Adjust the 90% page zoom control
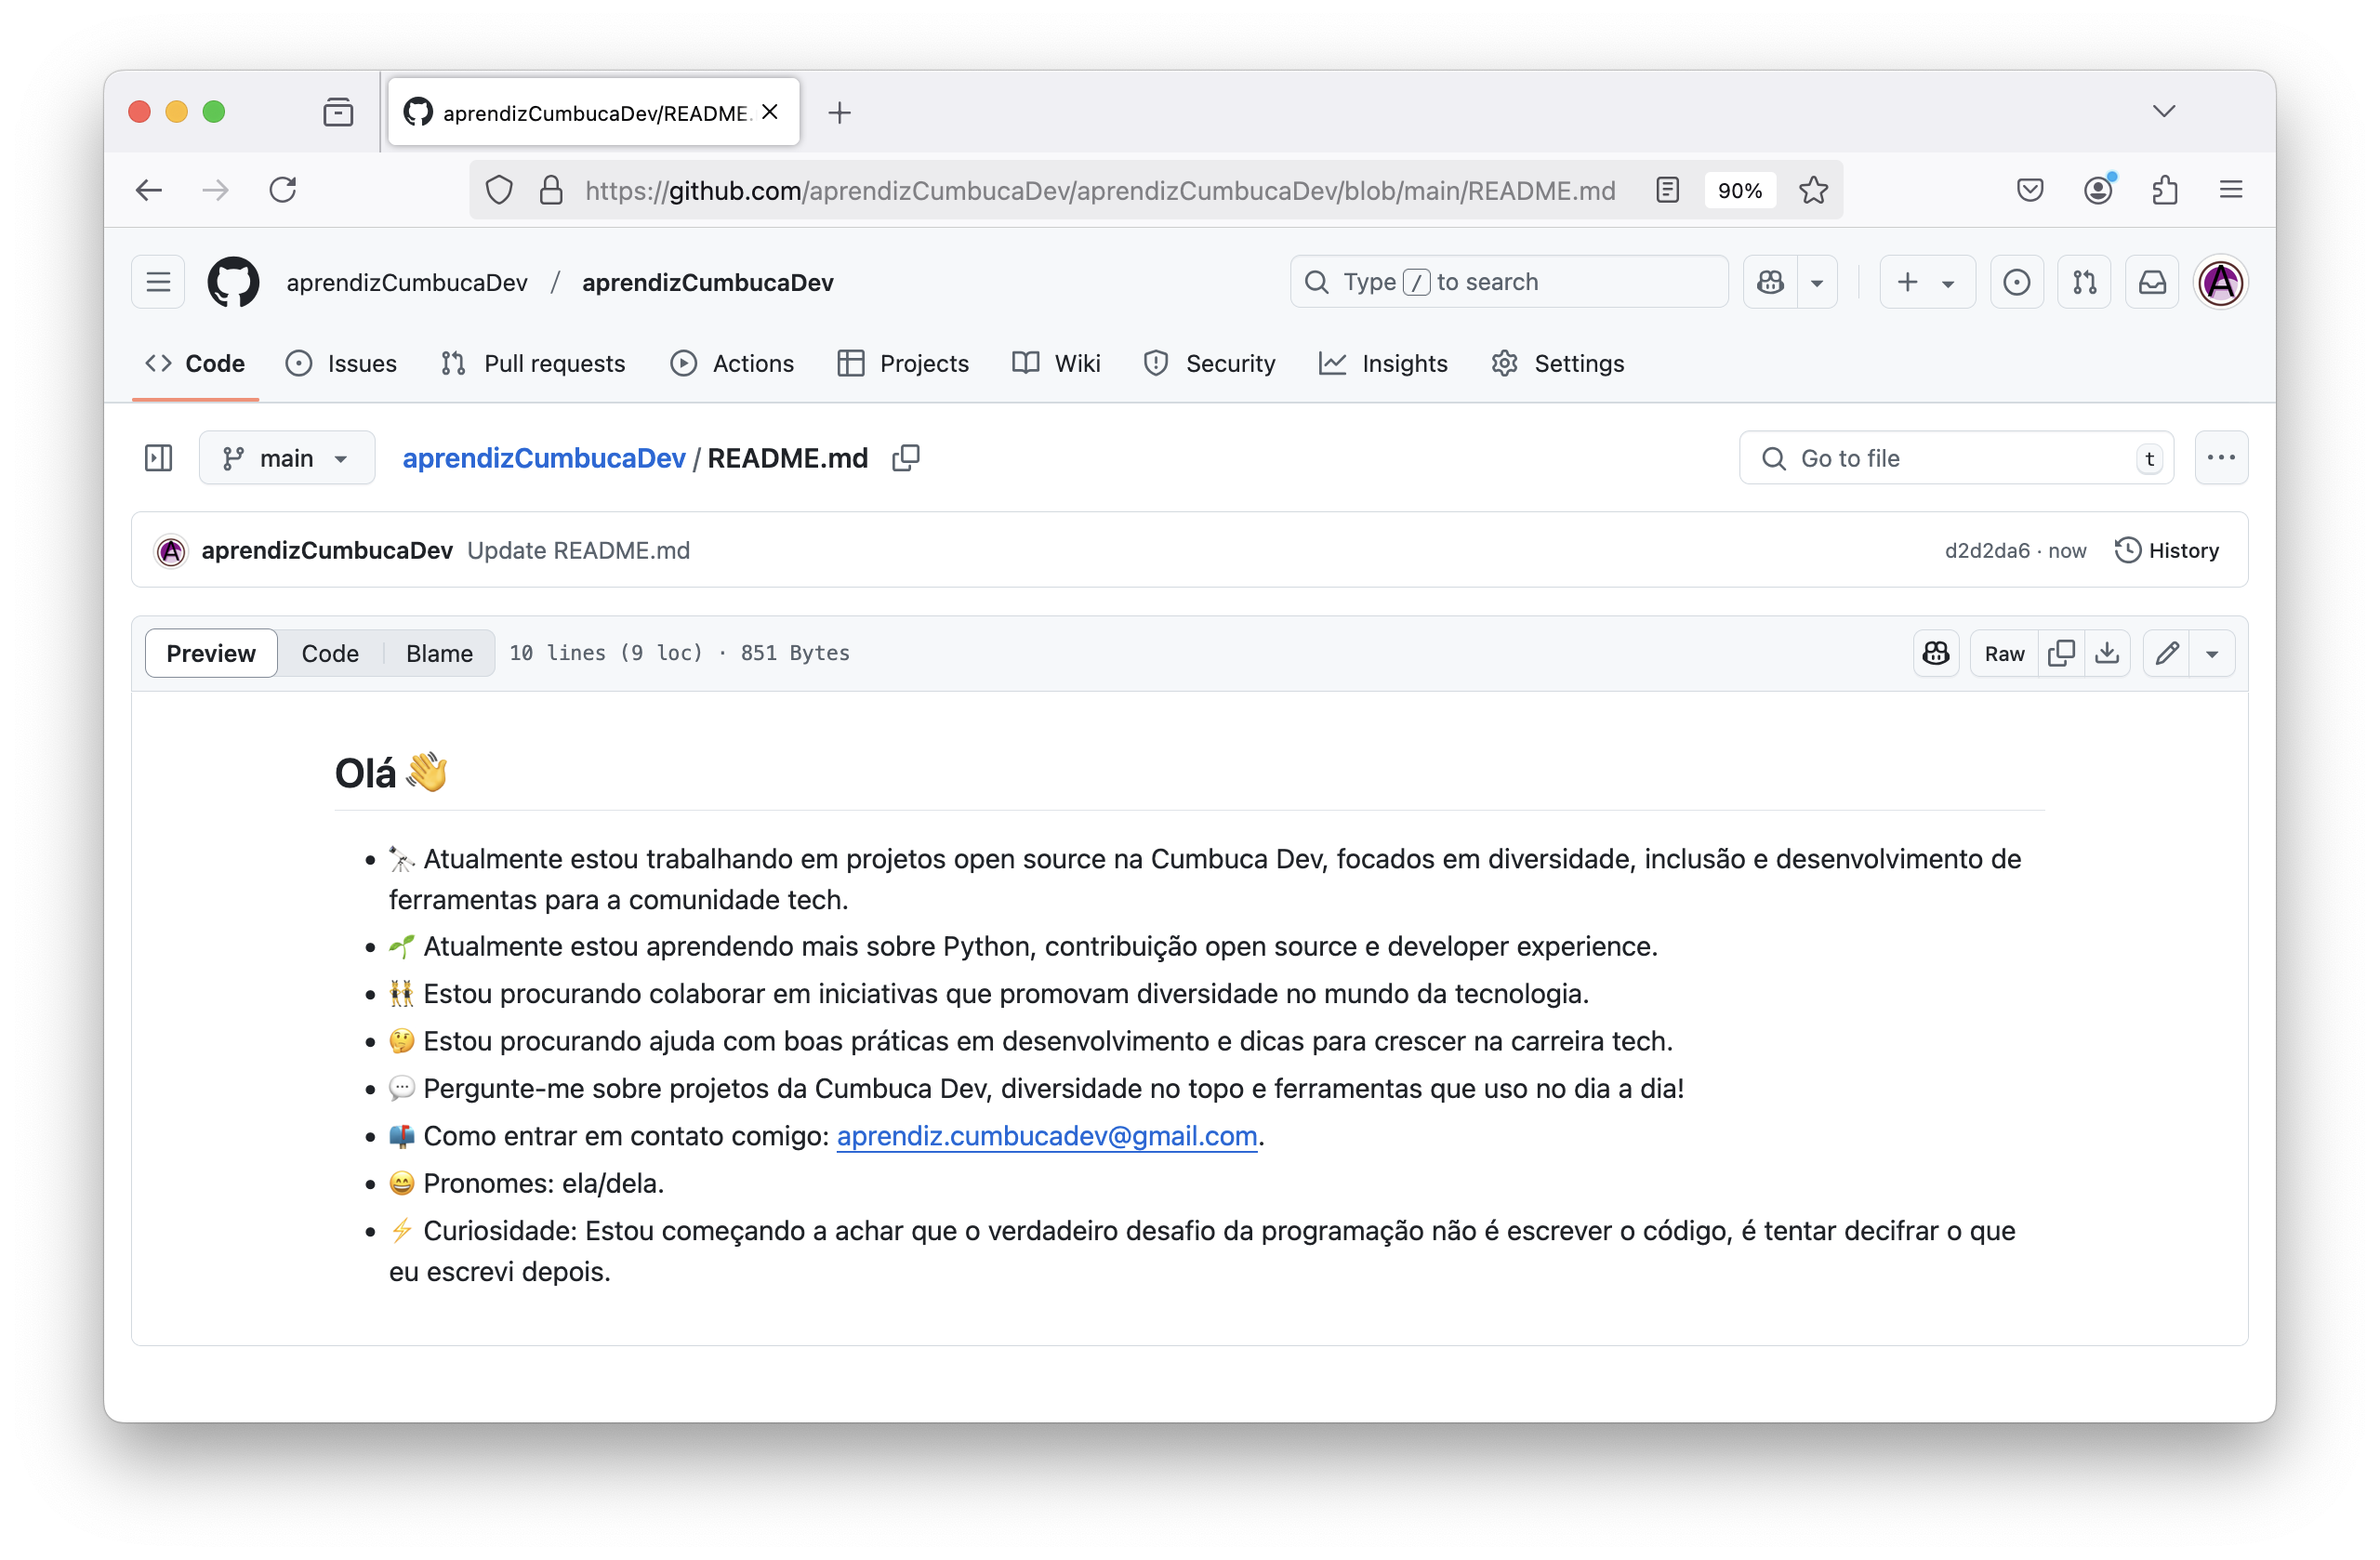This screenshot has height=1560, width=2380. 1740,190
